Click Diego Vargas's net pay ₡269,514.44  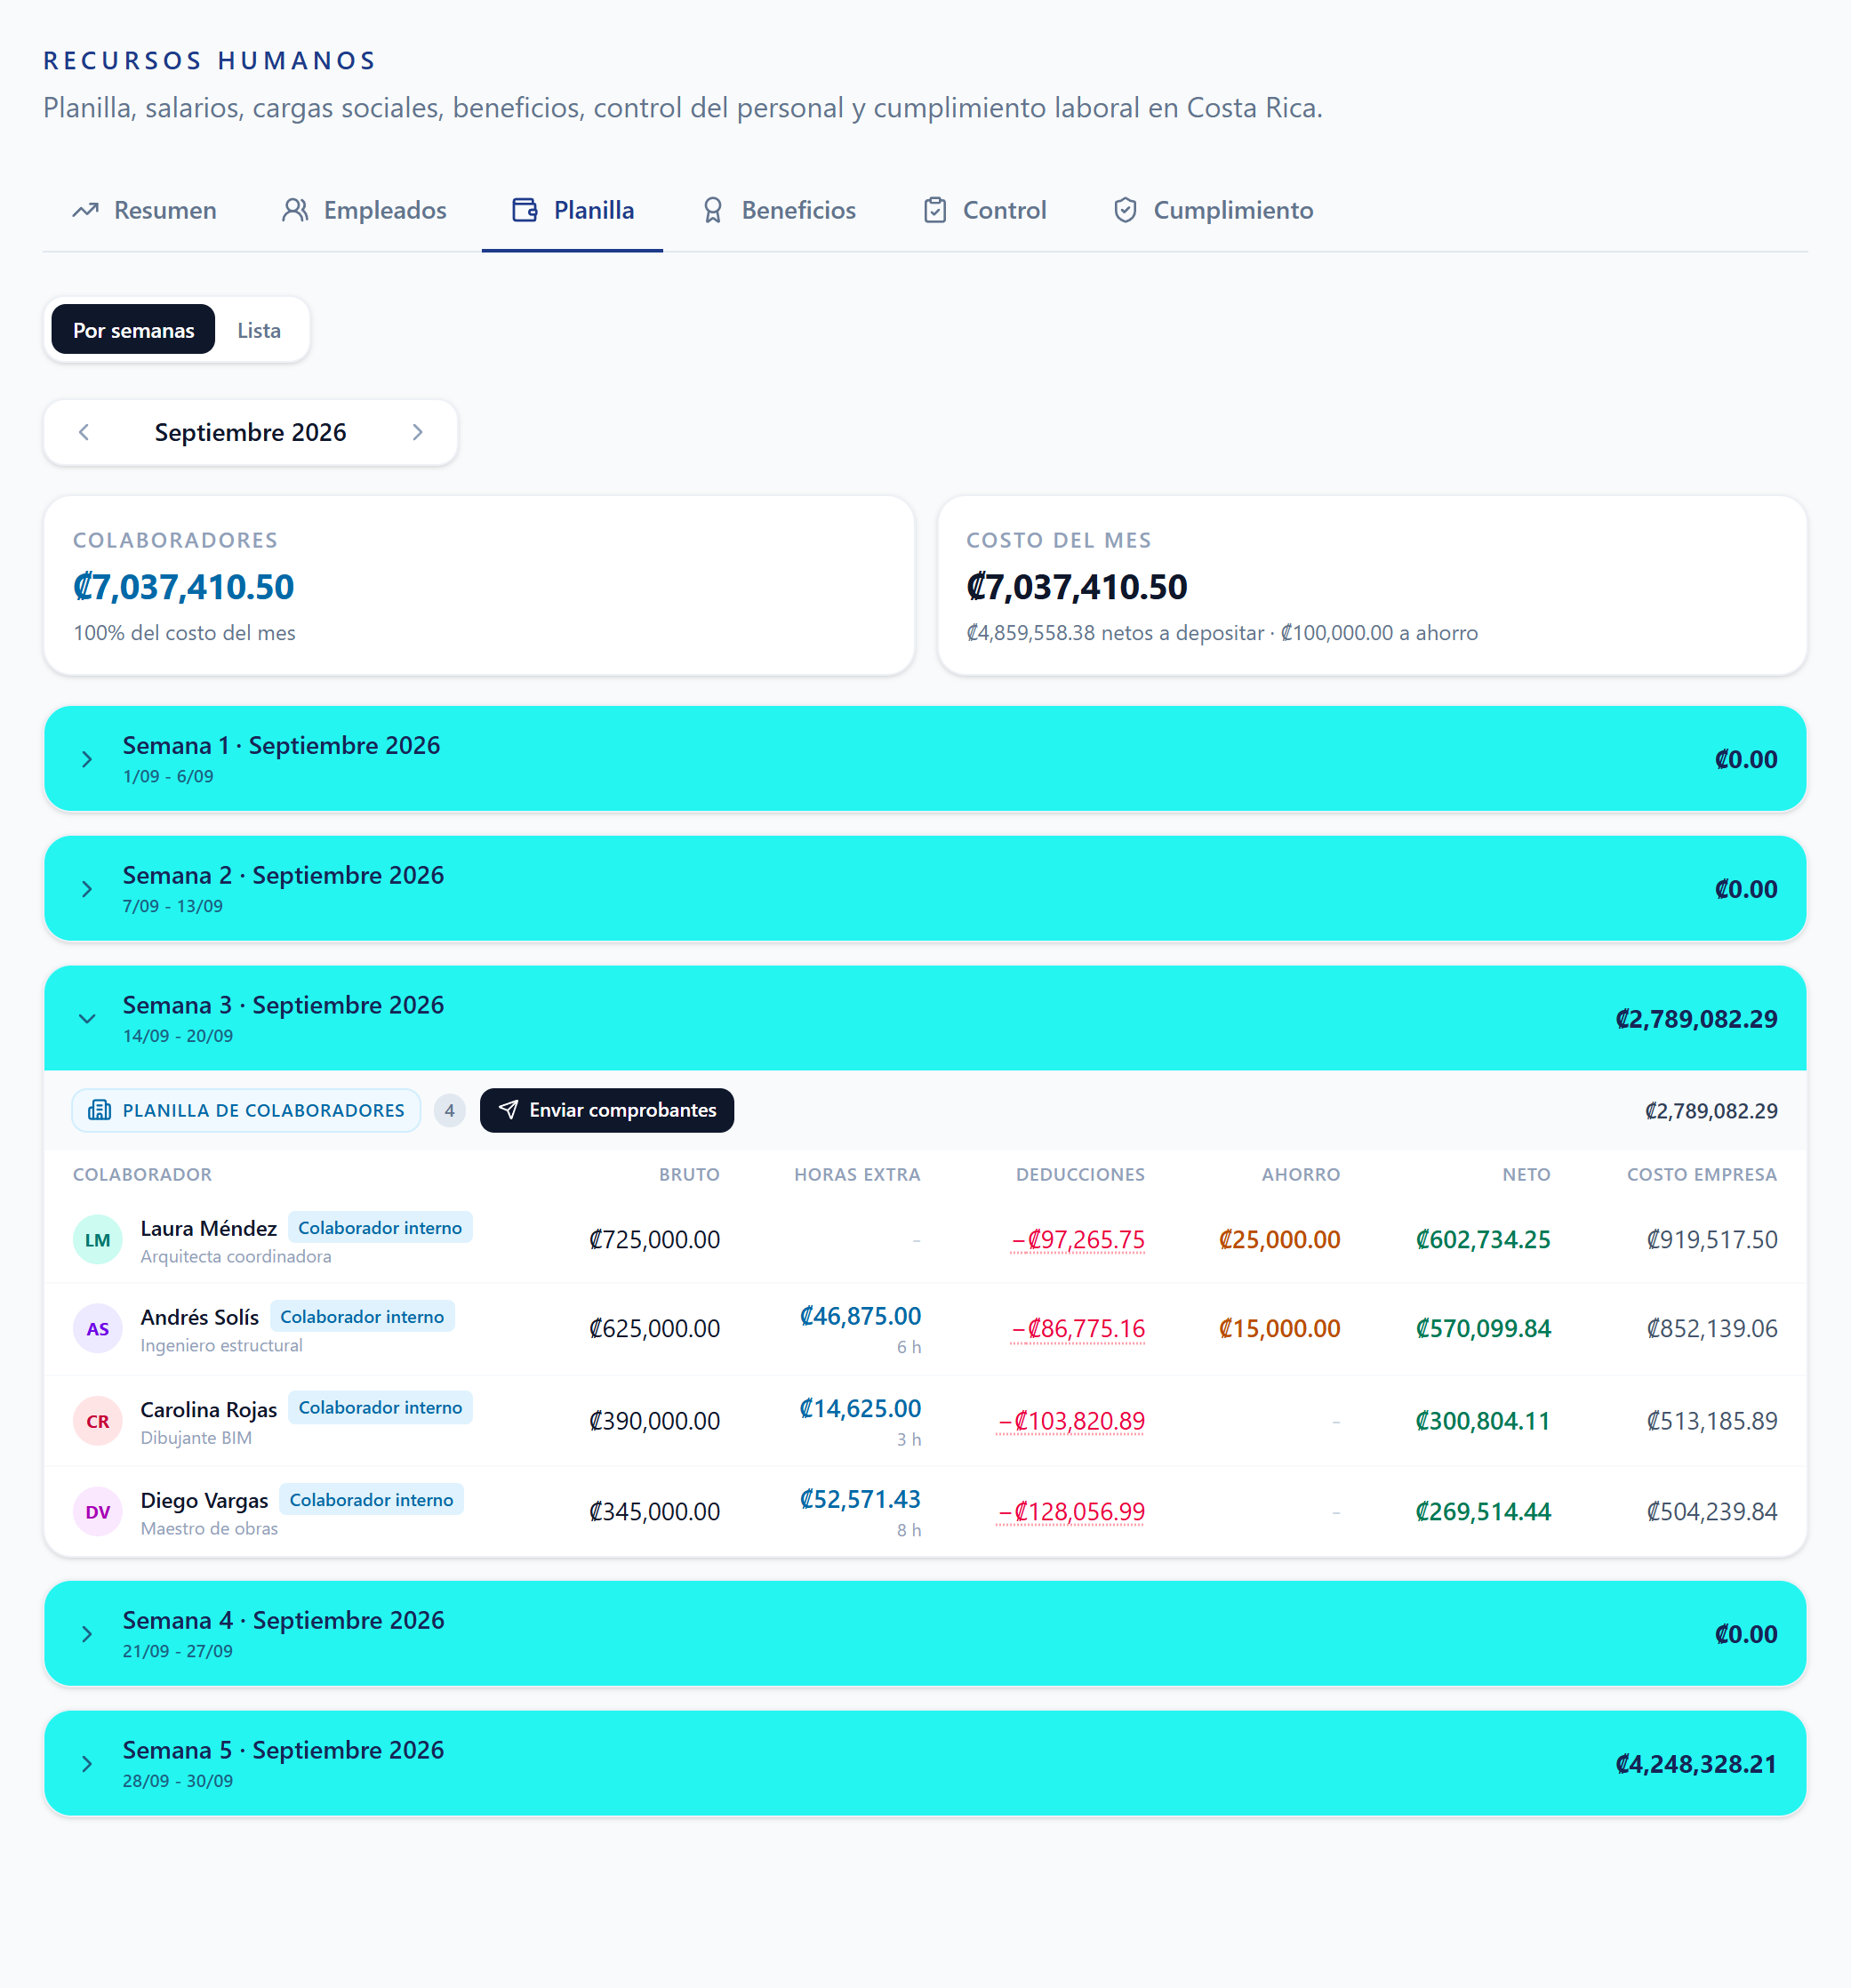[1483, 1512]
